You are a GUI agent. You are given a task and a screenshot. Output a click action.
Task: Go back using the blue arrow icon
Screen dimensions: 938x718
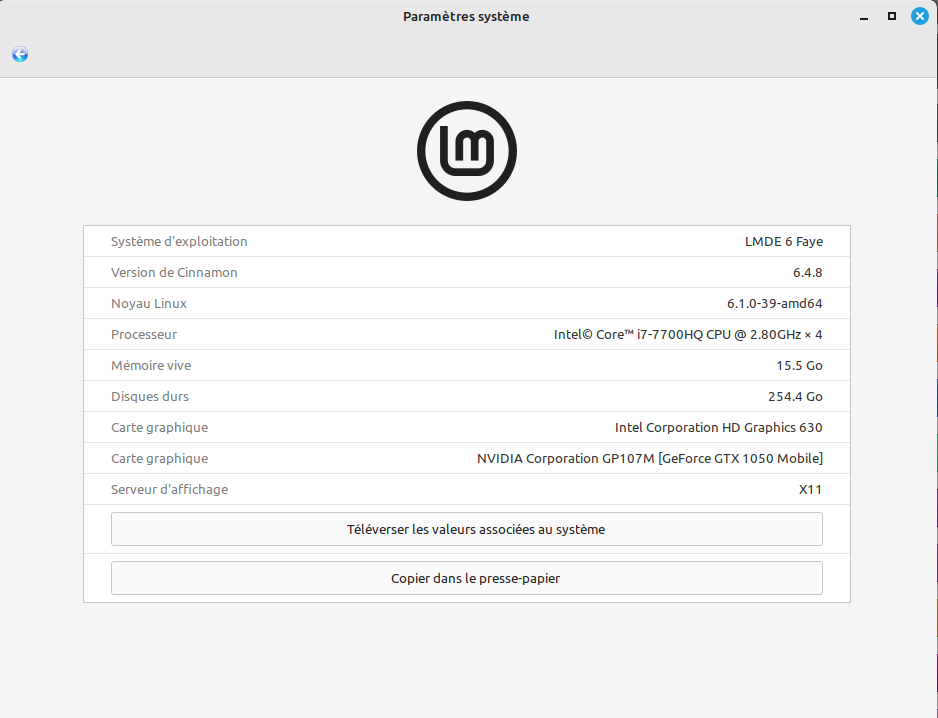20,54
